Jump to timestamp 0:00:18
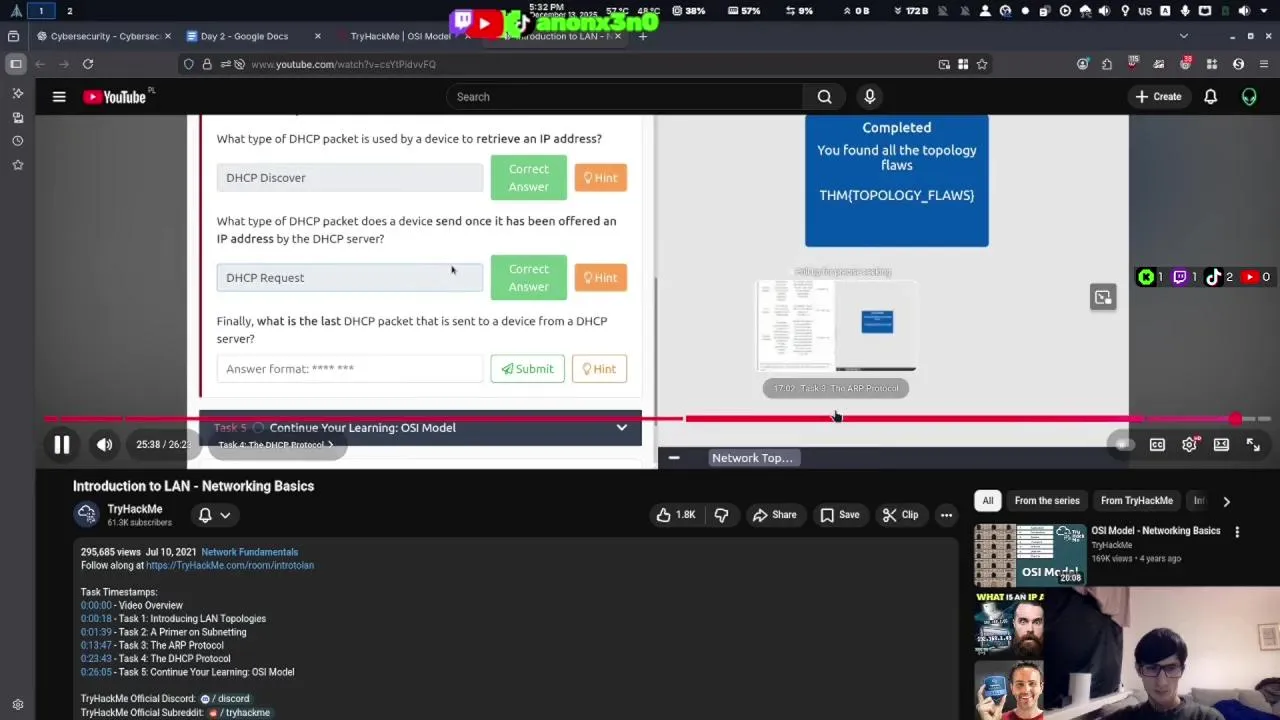The height and width of the screenshot is (720, 1280). click(96, 619)
